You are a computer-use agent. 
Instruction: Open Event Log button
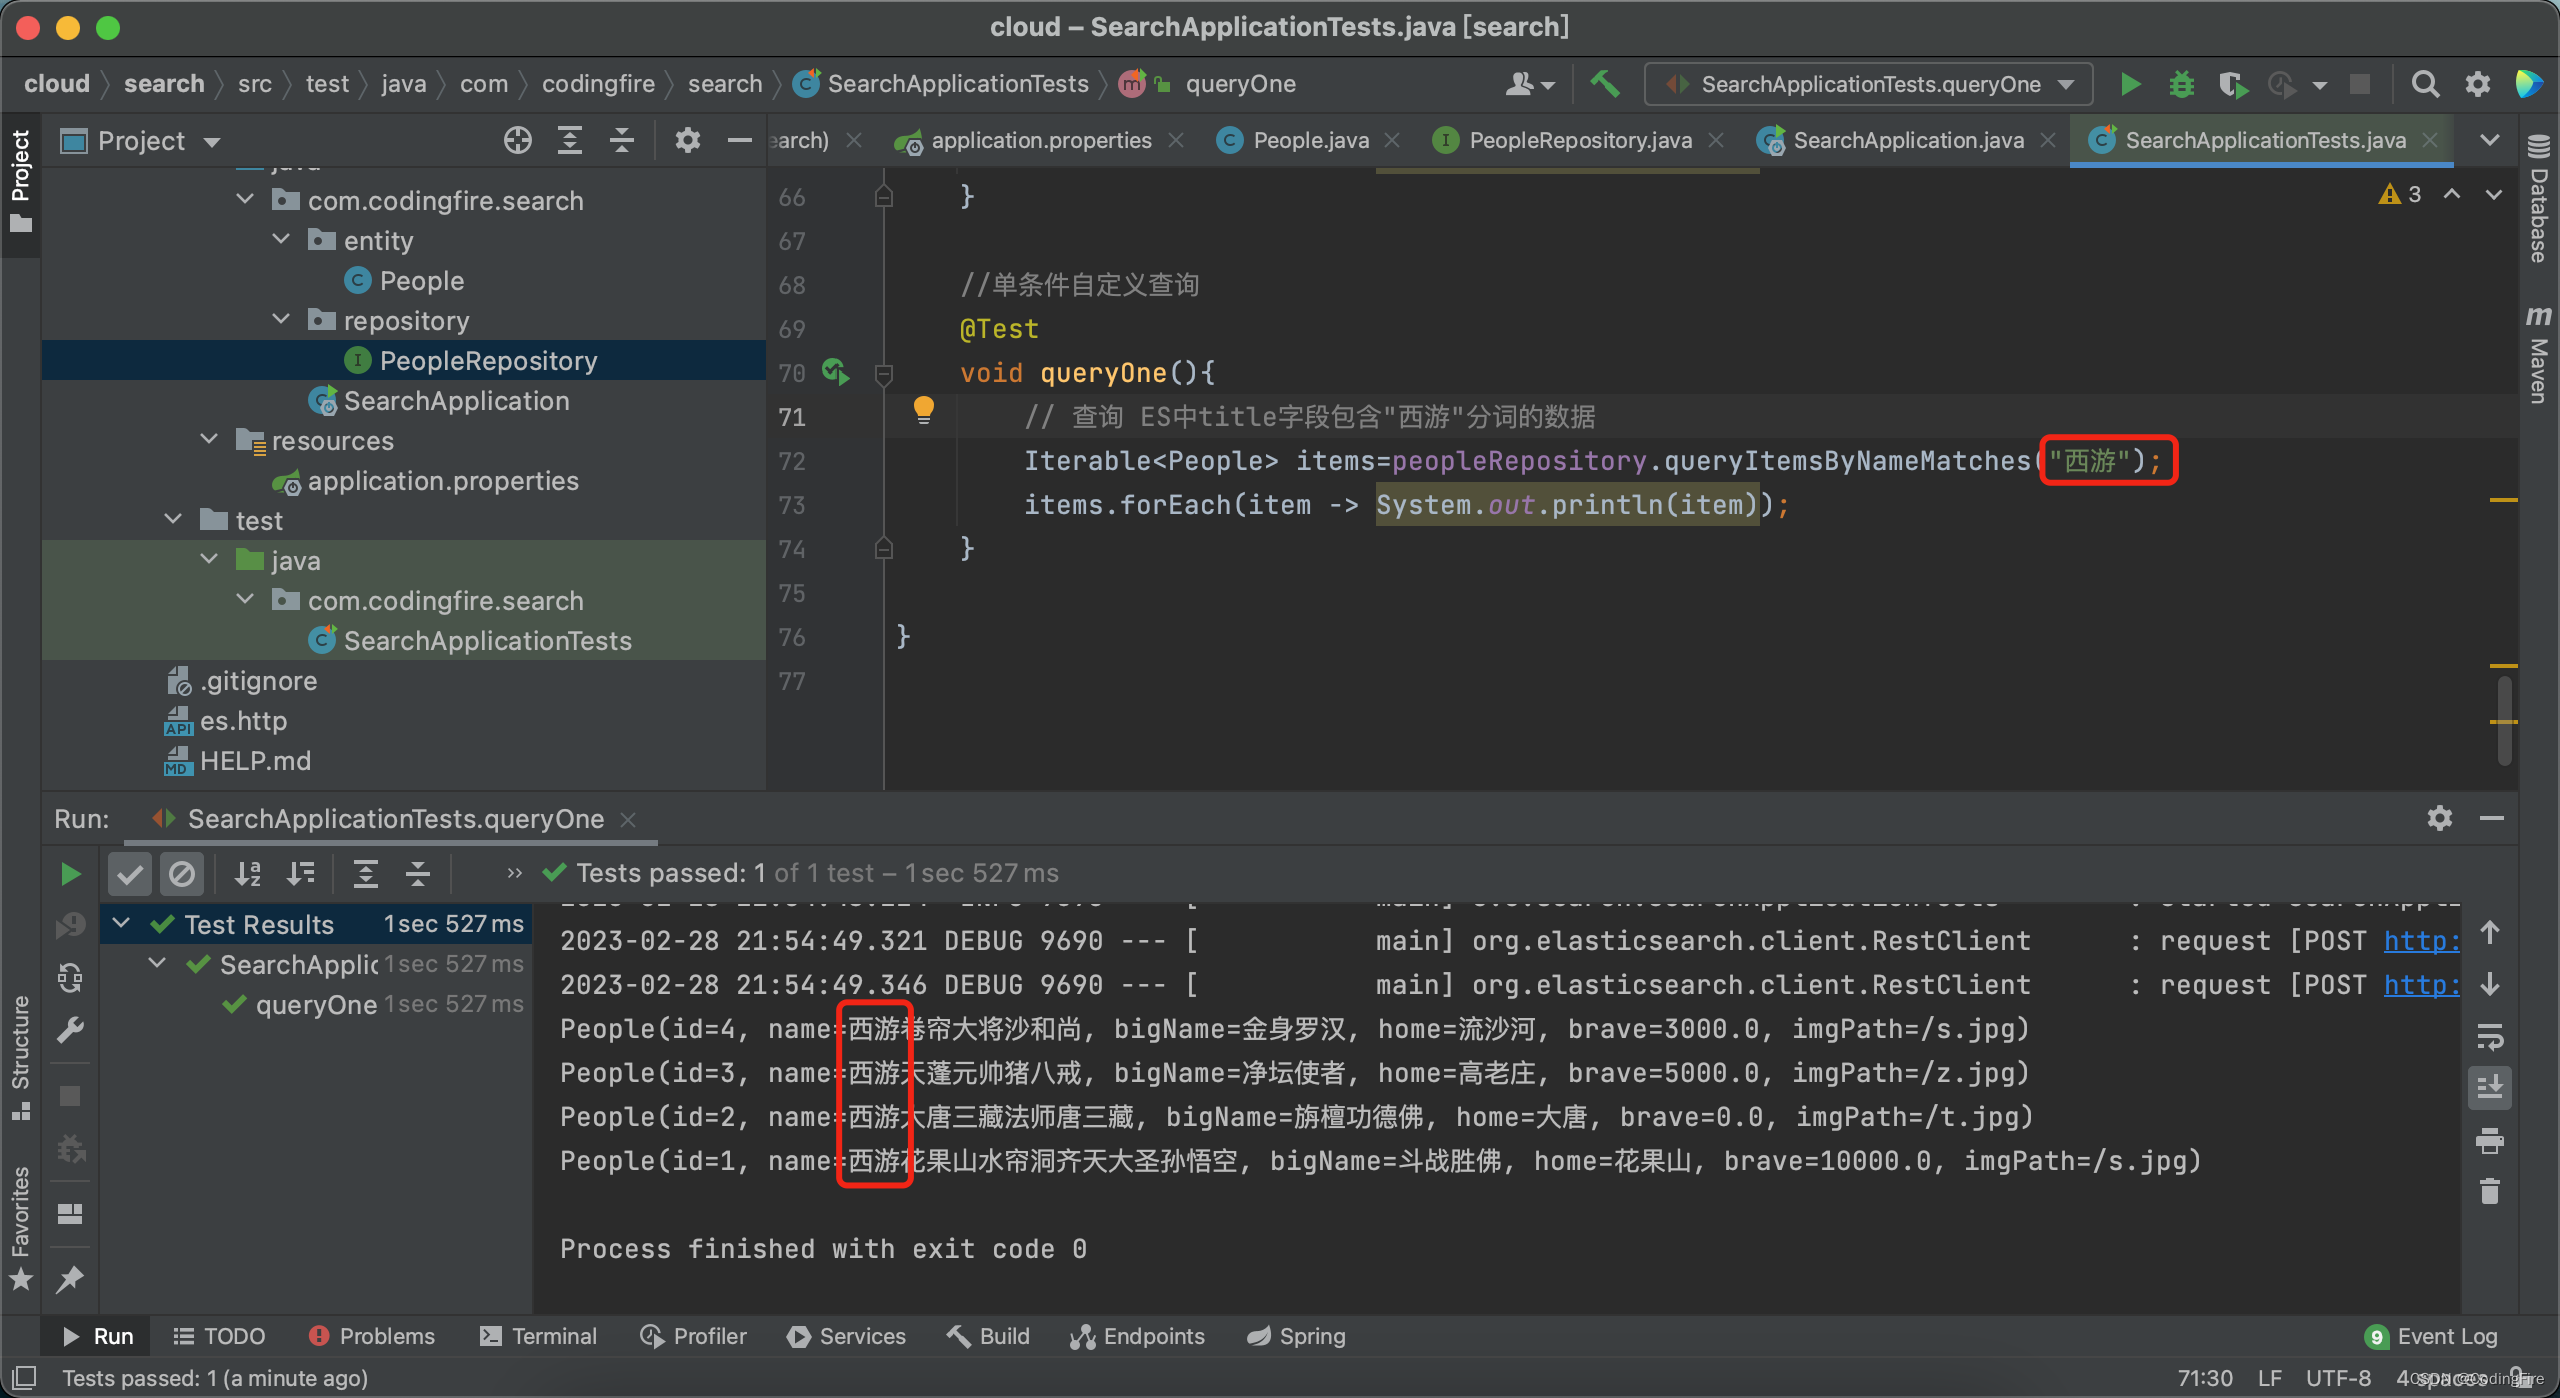2432,1336
